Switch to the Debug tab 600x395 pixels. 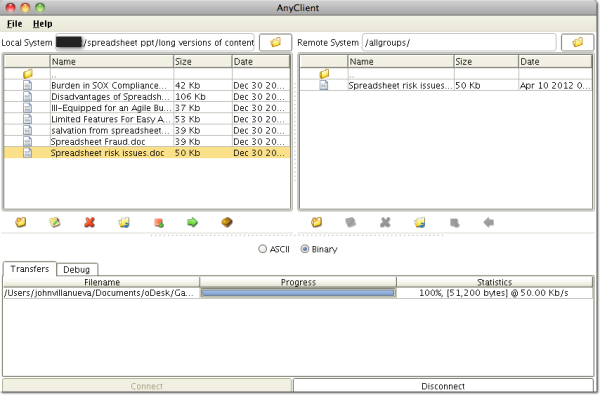(x=77, y=269)
